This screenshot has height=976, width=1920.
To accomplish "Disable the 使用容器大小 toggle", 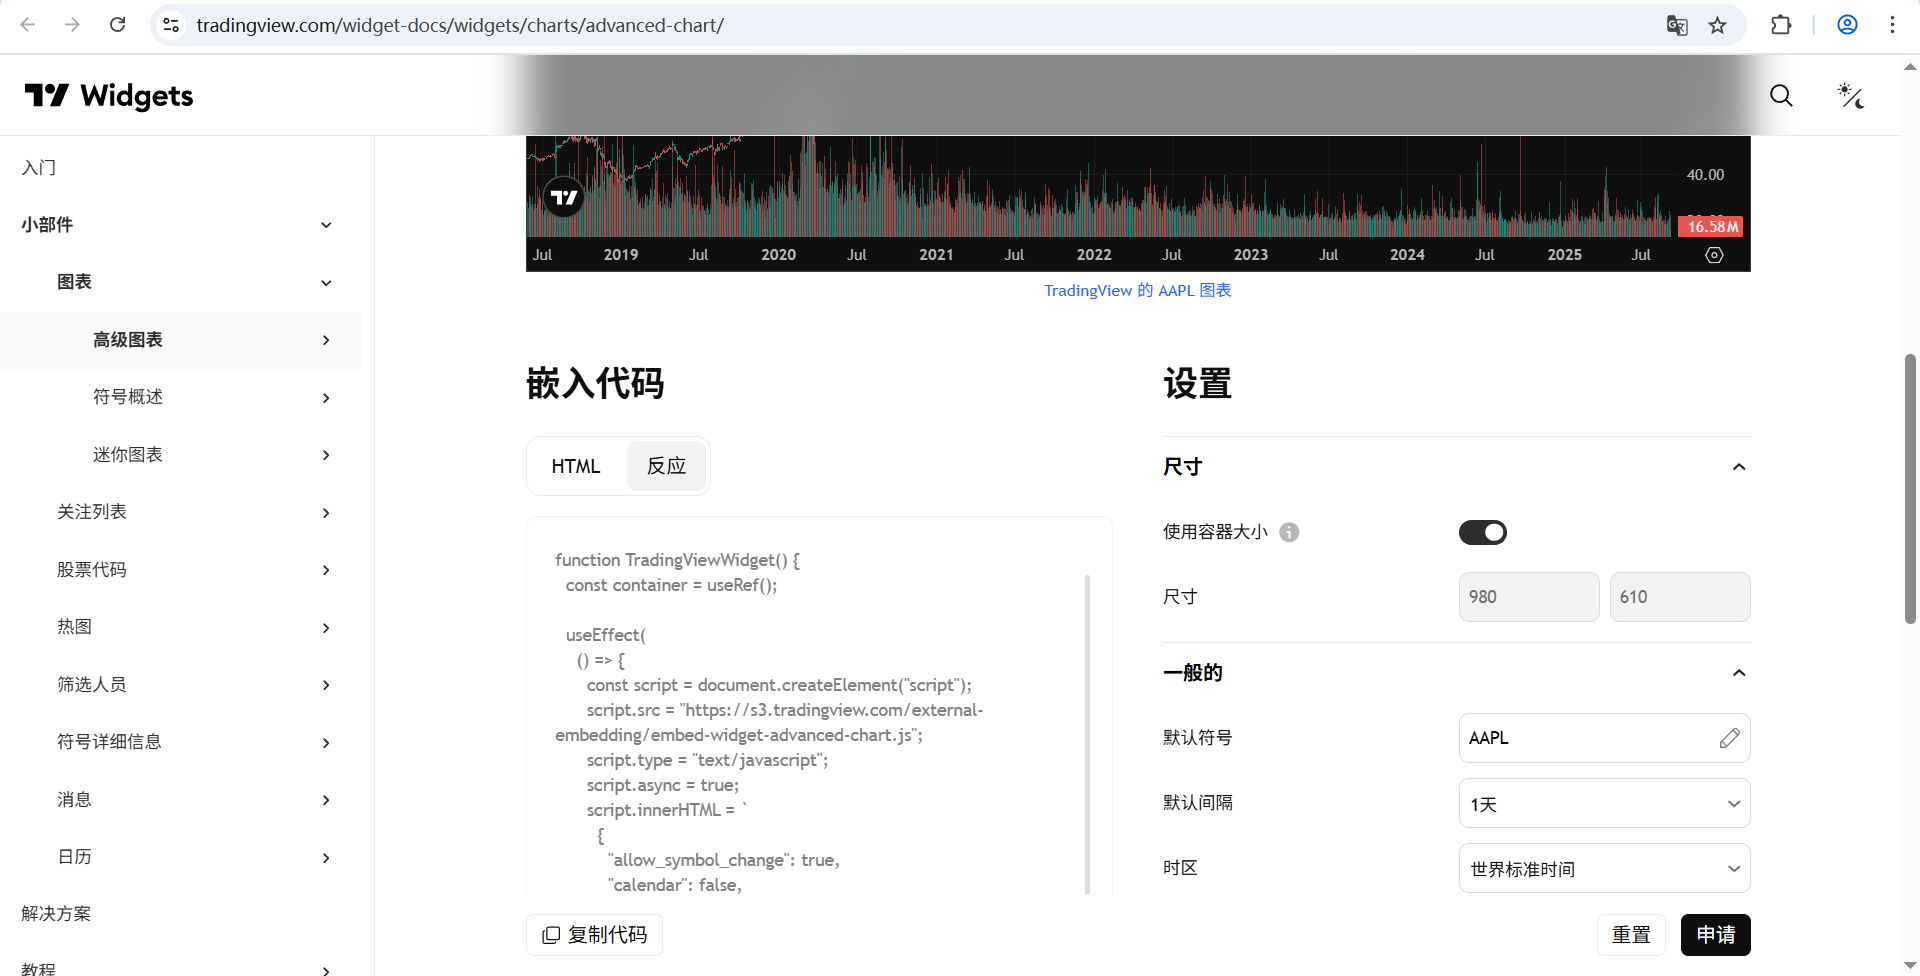I will 1482,532.
